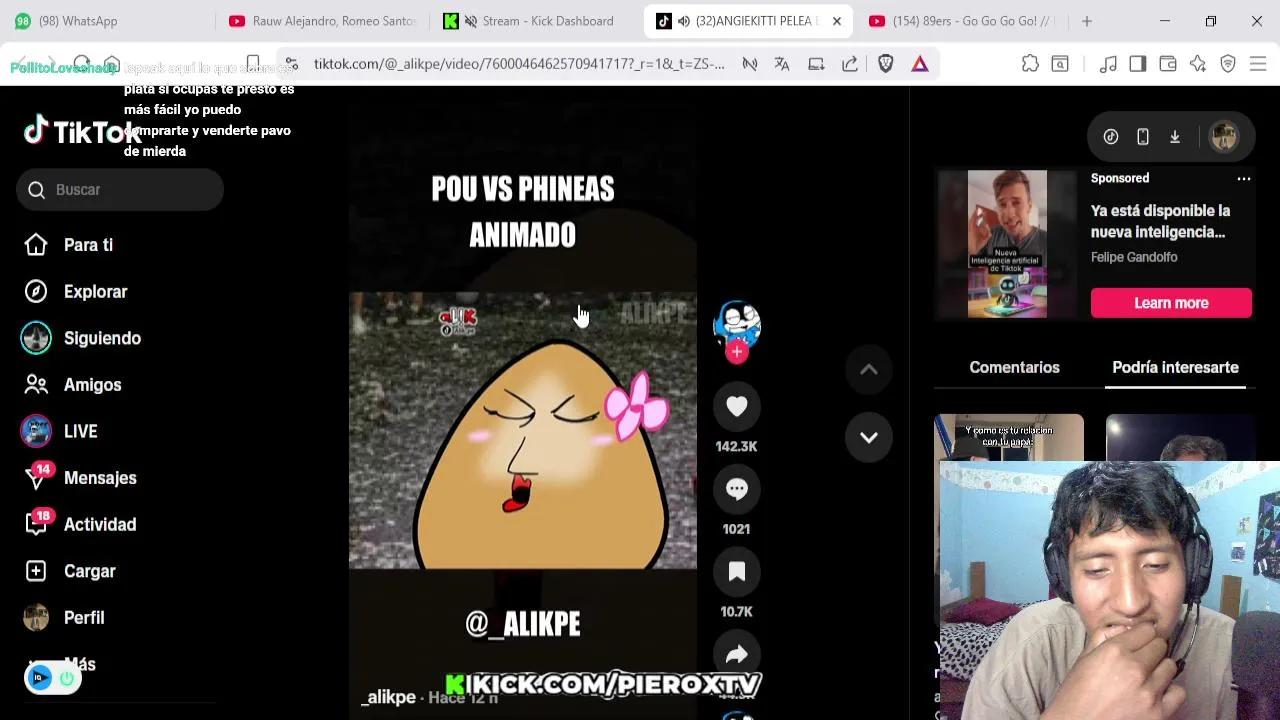Click the Learn more sponsored button
Screen dimensions: 1280x720
pos(1171,303)
